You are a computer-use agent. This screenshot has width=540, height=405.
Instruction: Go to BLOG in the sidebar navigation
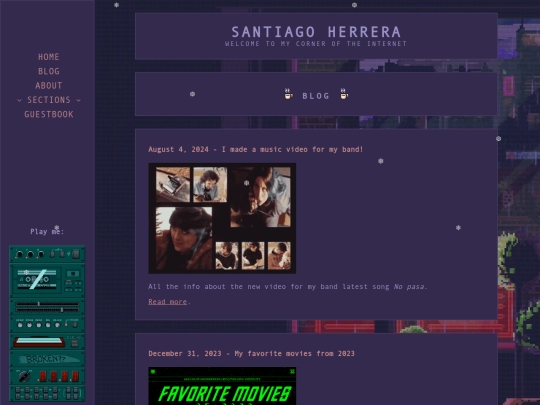[49, 71]
